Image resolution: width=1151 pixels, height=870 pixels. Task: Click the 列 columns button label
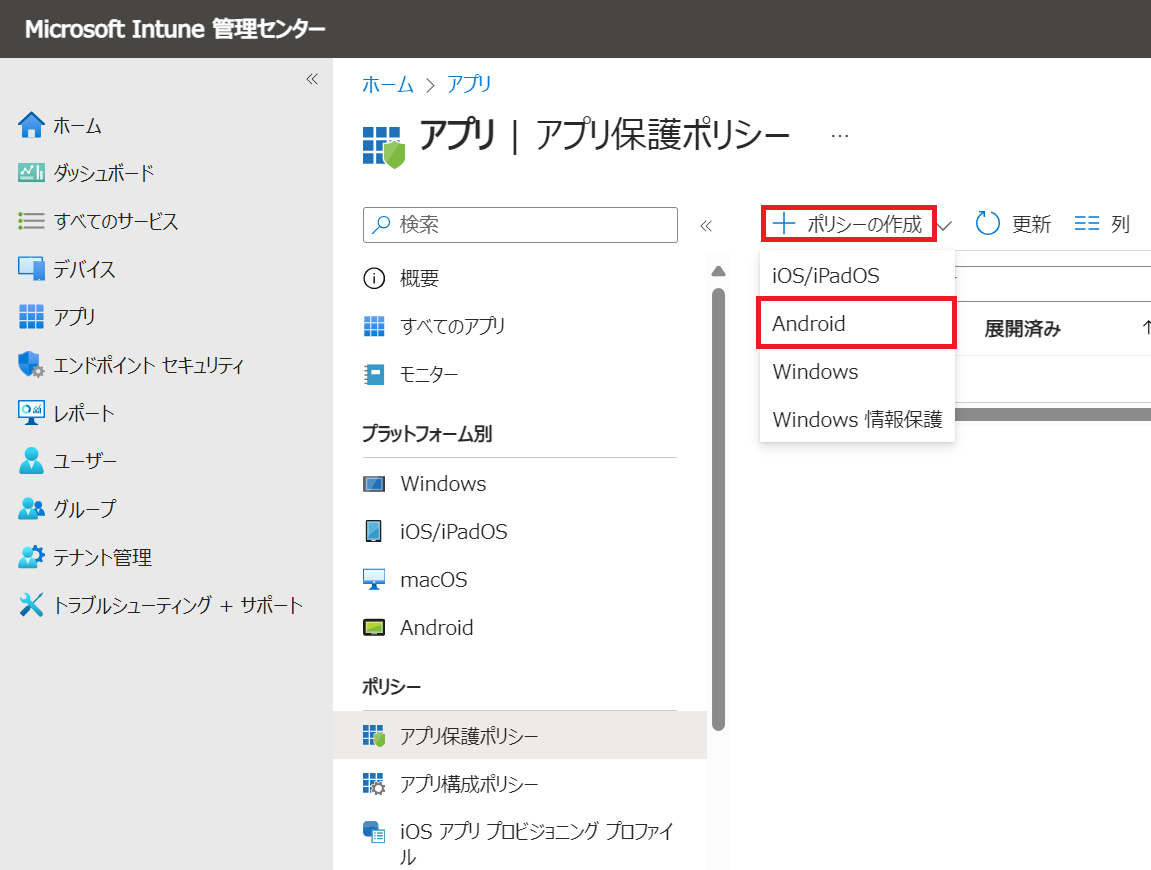[1120, 224]
